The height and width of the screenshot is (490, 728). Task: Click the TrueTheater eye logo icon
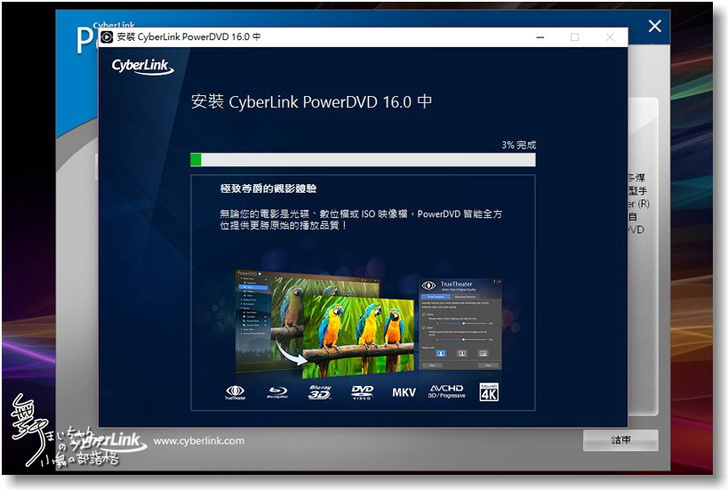(235, 392)
